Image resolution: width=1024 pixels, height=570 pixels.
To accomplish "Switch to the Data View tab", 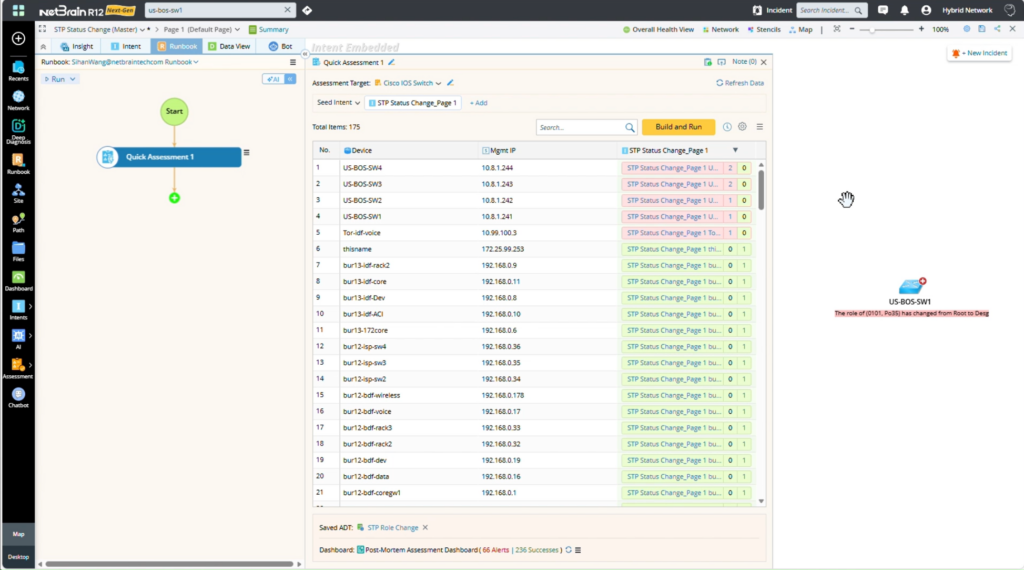I will pyautogui.click(x=229, y=46).
